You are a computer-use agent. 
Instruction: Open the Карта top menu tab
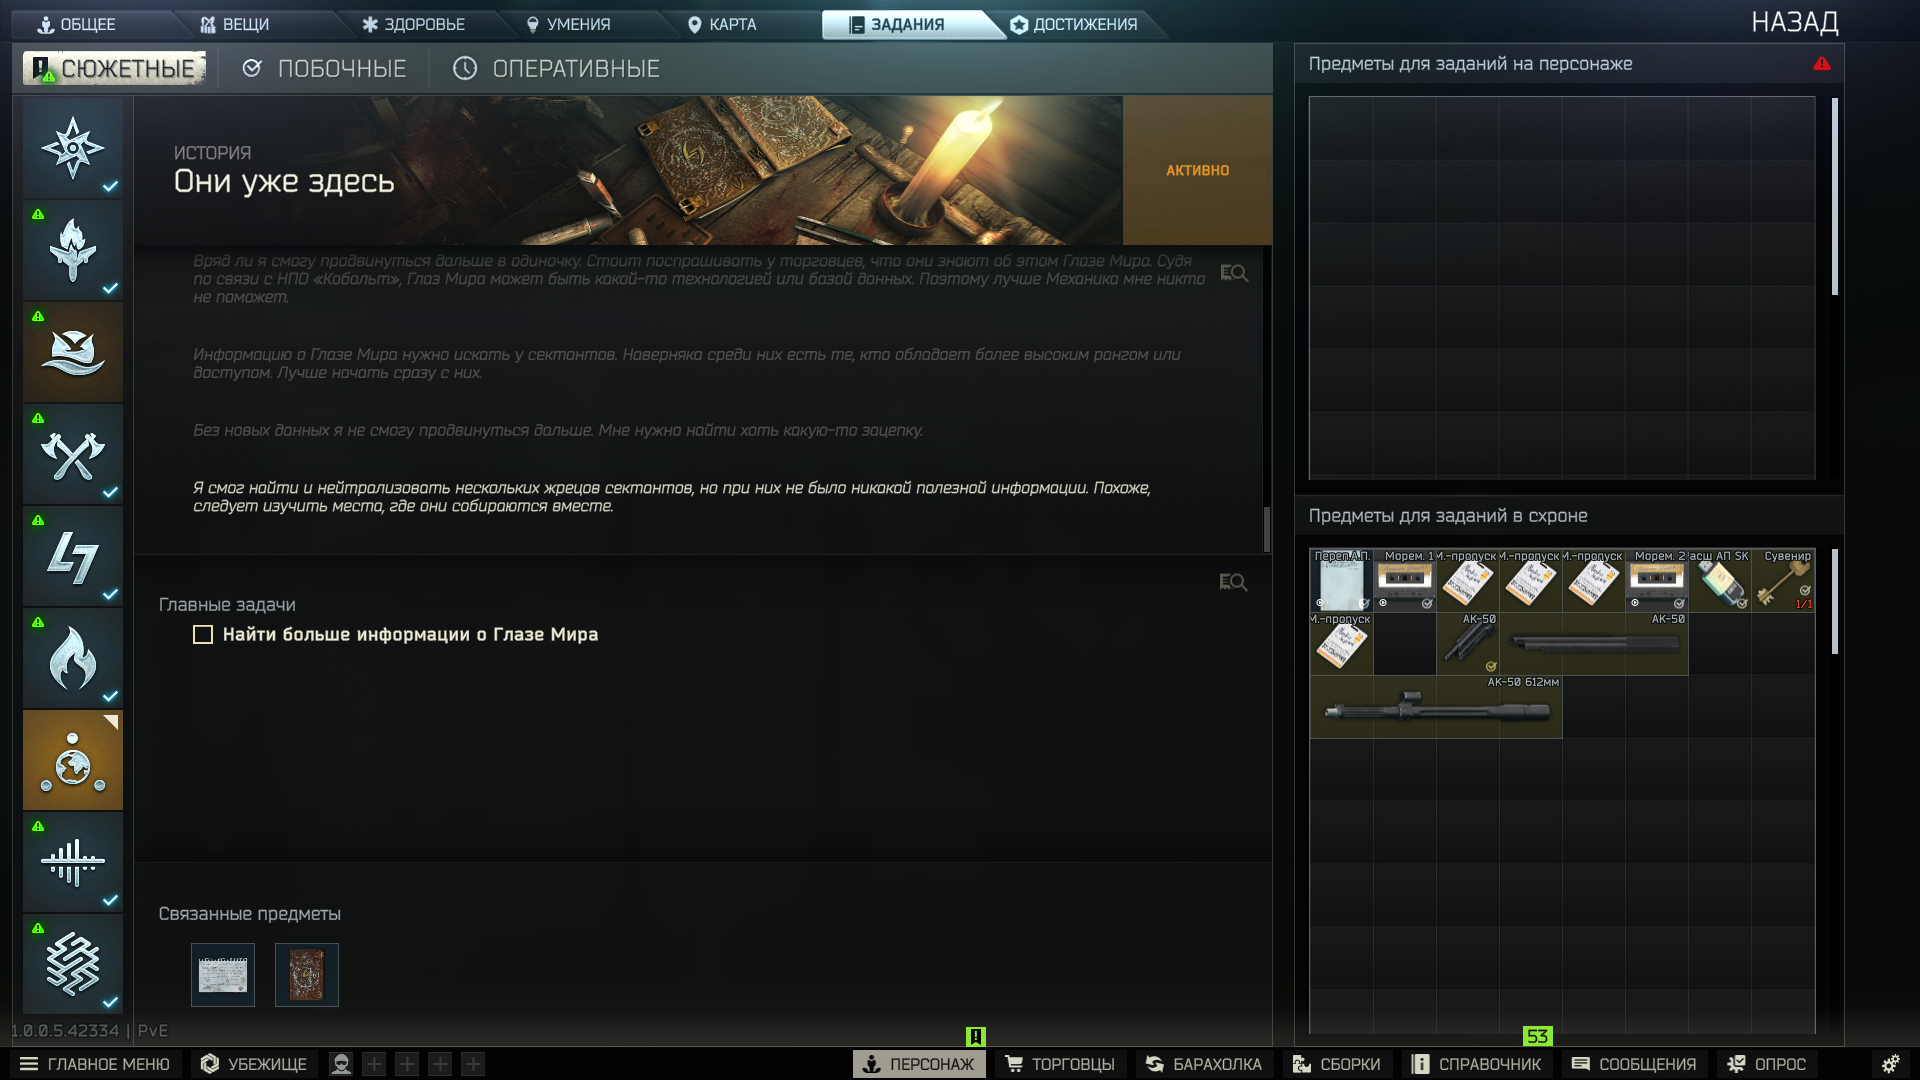(x=722, y=24)
